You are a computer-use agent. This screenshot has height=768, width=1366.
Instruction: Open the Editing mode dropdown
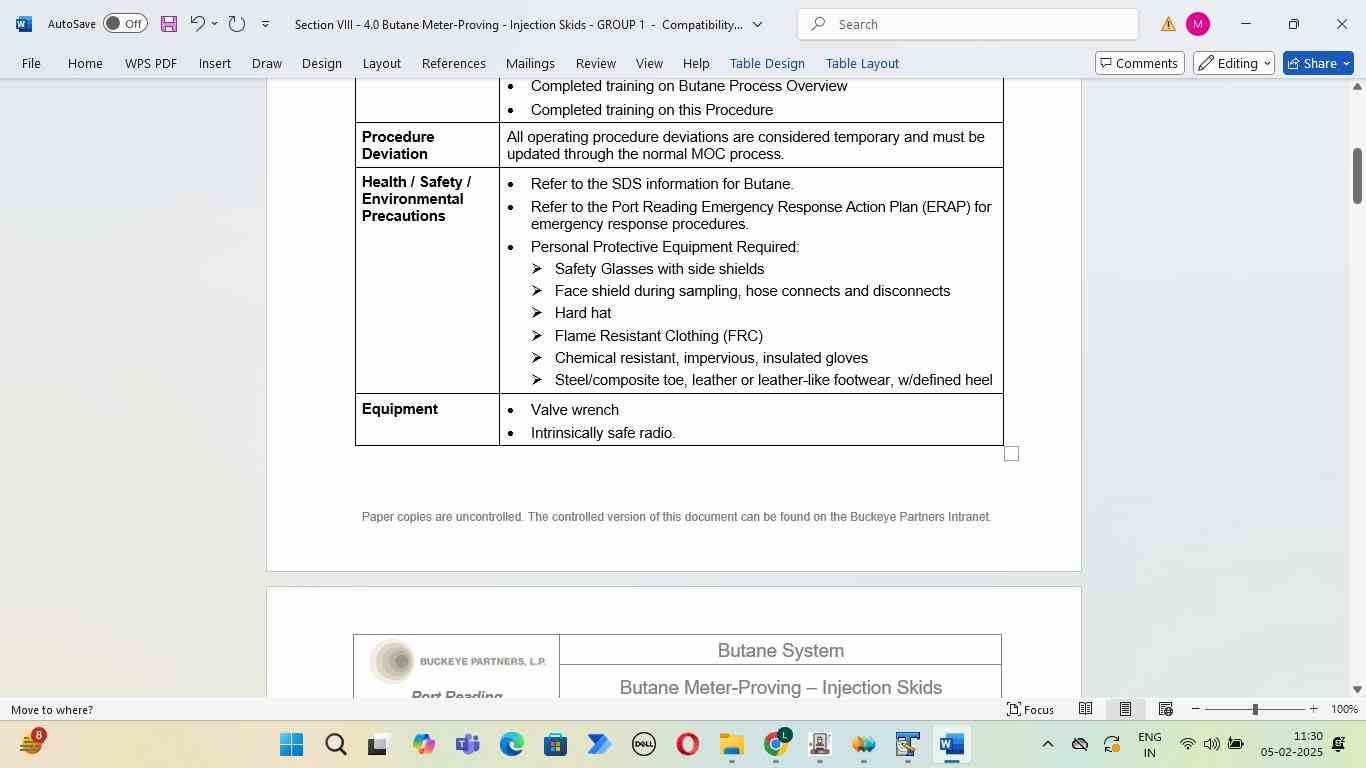click(1234, 63)
